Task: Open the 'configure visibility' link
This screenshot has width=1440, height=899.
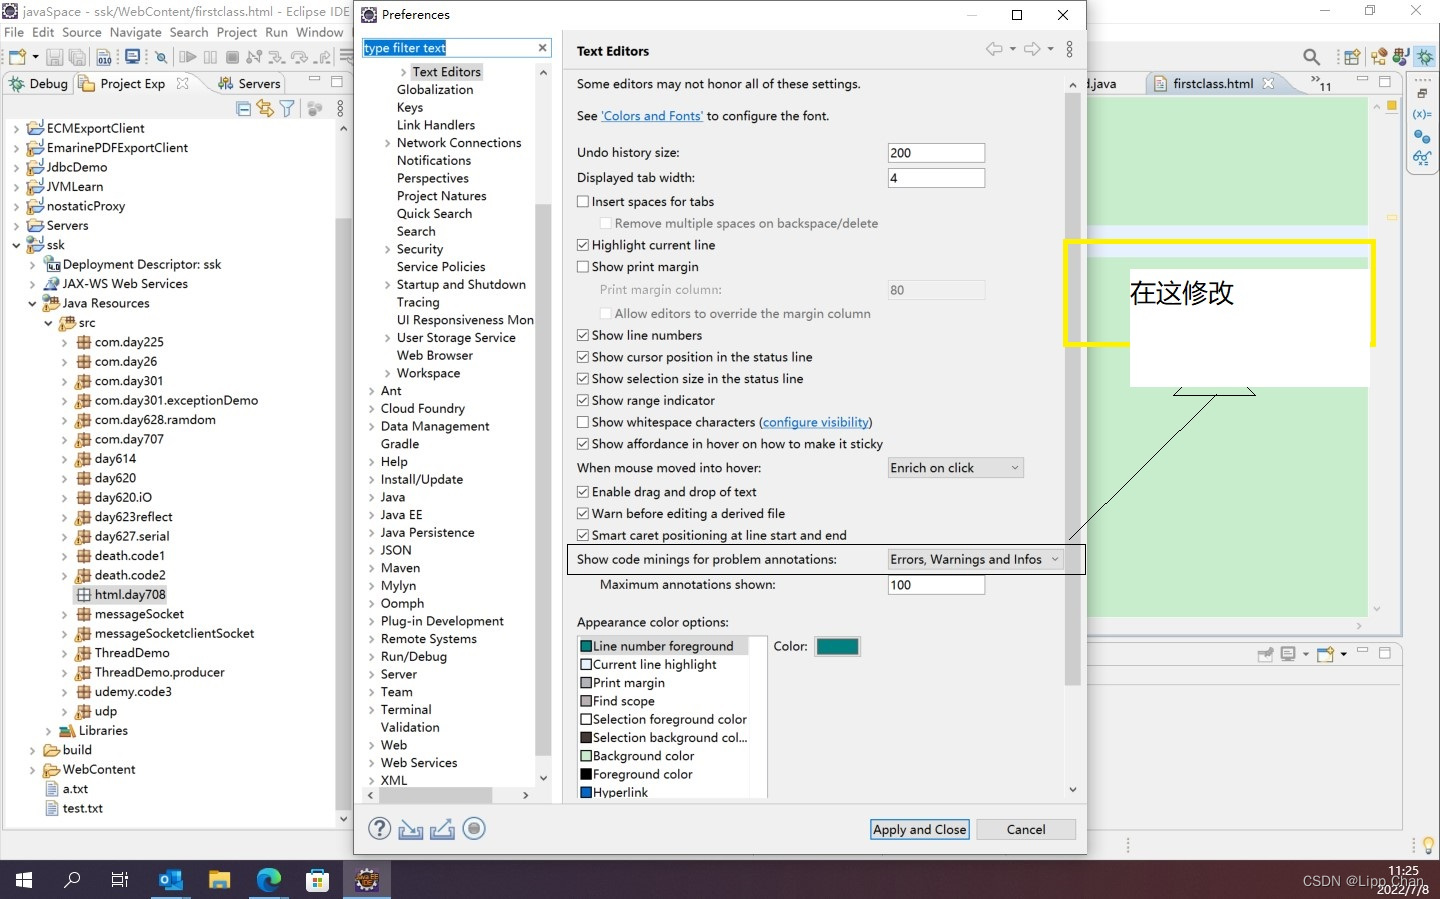Action: (816, 422)
